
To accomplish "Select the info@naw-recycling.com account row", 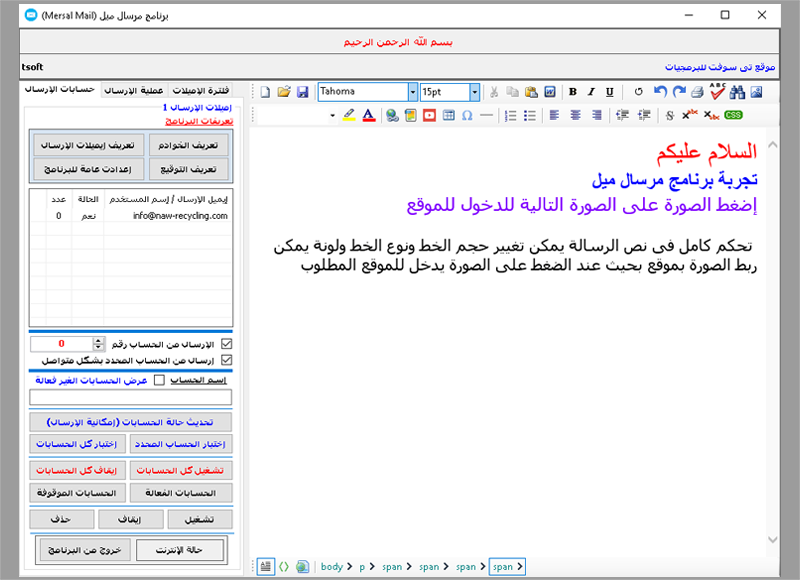I will [131, 216].
